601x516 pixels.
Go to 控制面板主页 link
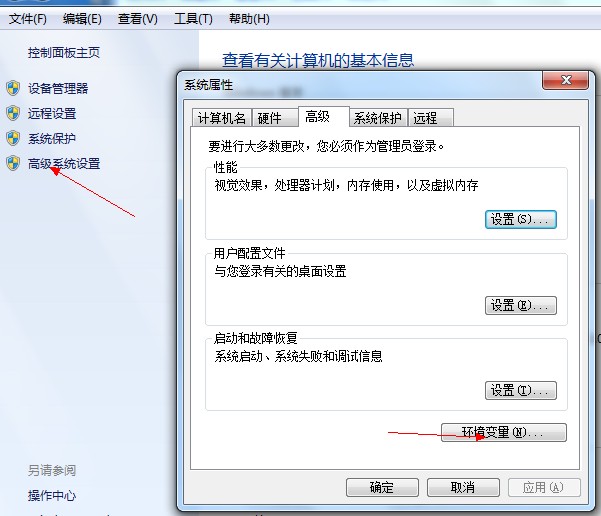pos(64,53)
